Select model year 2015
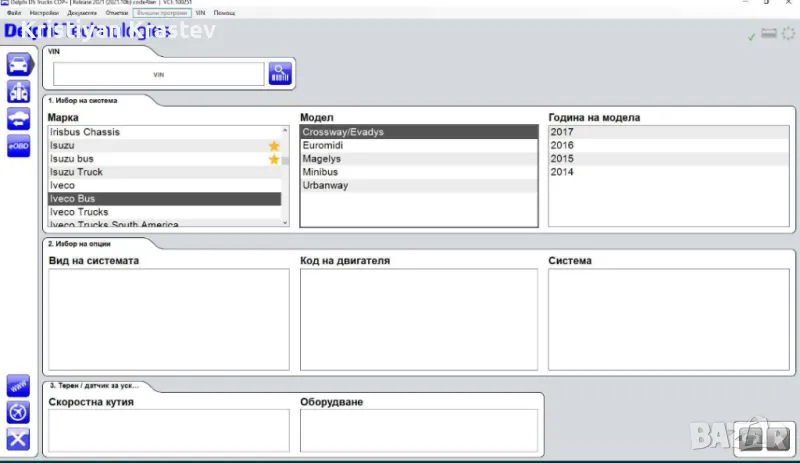Image resolution: width=800 pixels, height=463 pixels. (562, 159)
